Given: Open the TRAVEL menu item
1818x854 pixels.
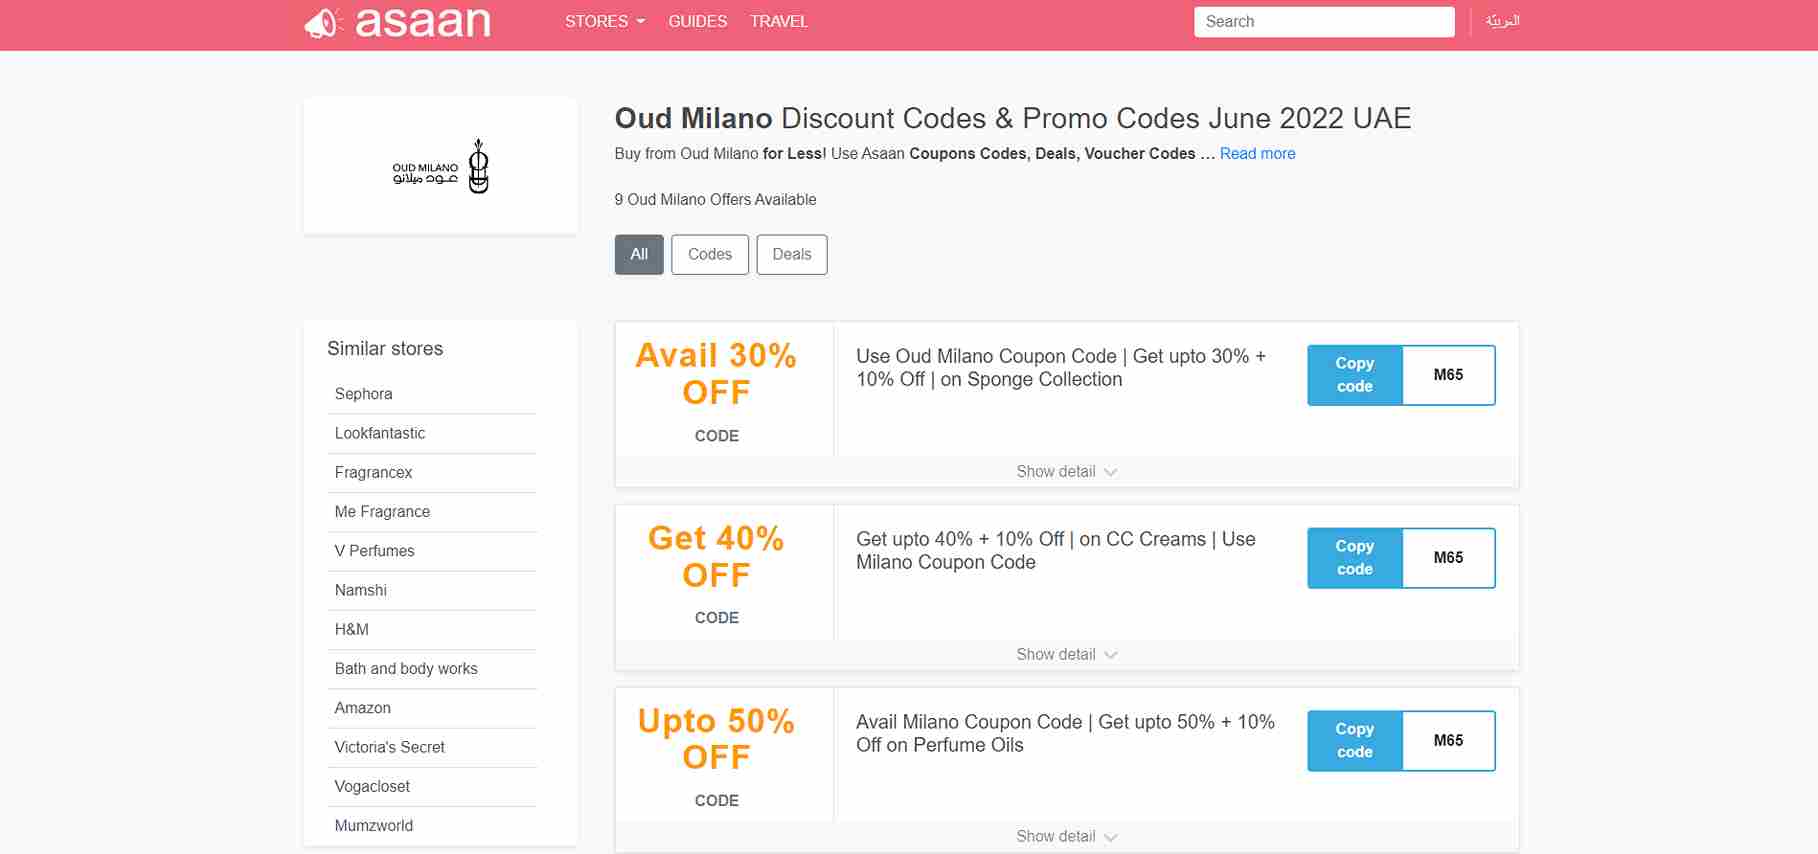Looking at the screenshot, I should click(x=779, y=21).
